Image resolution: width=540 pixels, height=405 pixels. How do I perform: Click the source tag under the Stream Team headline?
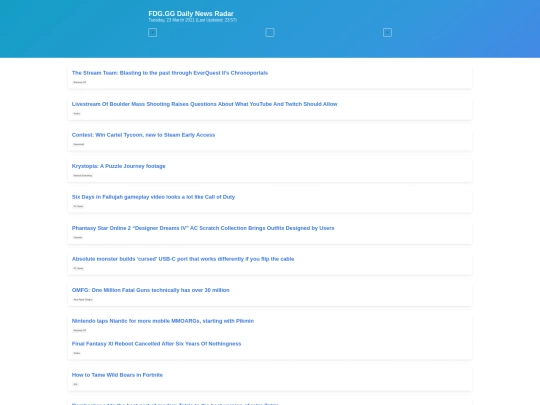click(x=80, y=82)
